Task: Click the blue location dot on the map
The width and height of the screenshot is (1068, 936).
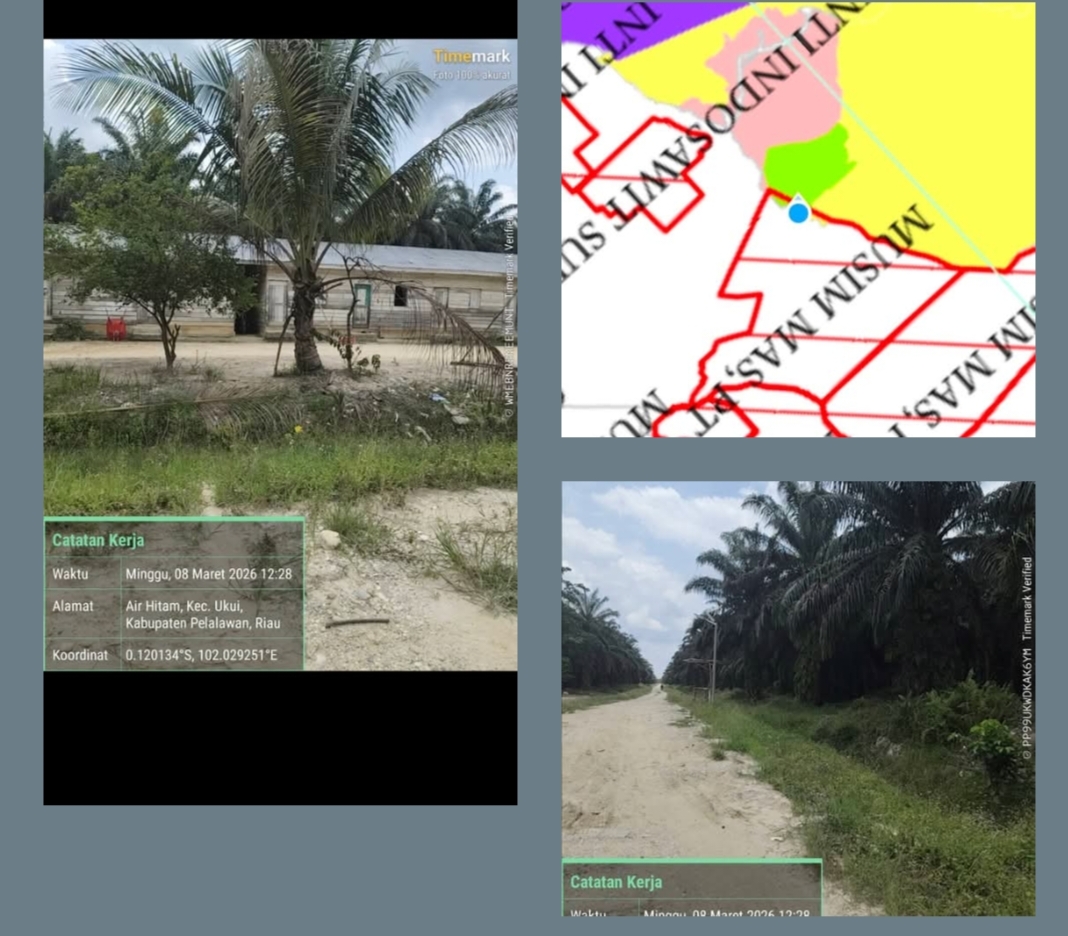Action: (798, 212)
